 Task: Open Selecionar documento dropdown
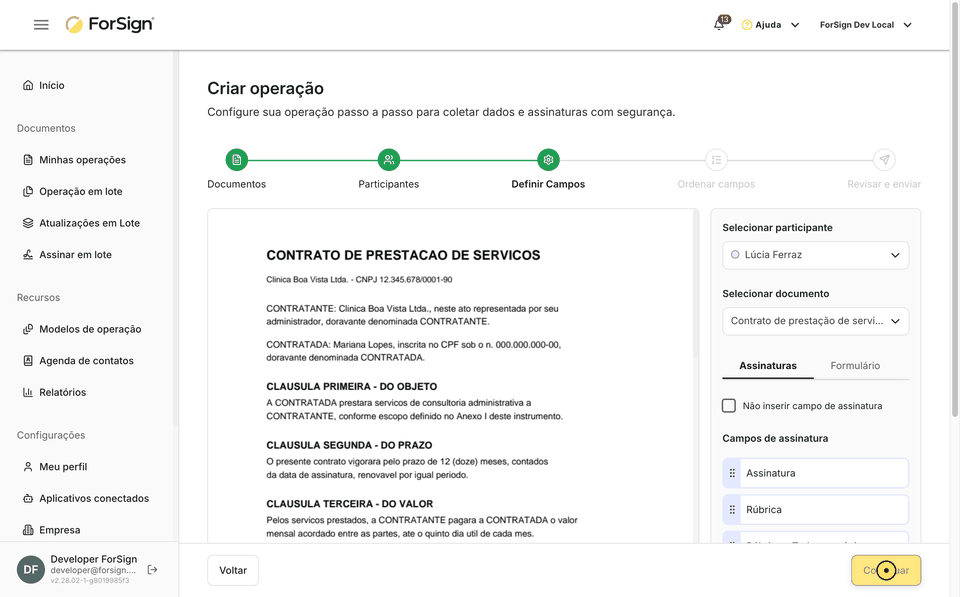[816, 321]
